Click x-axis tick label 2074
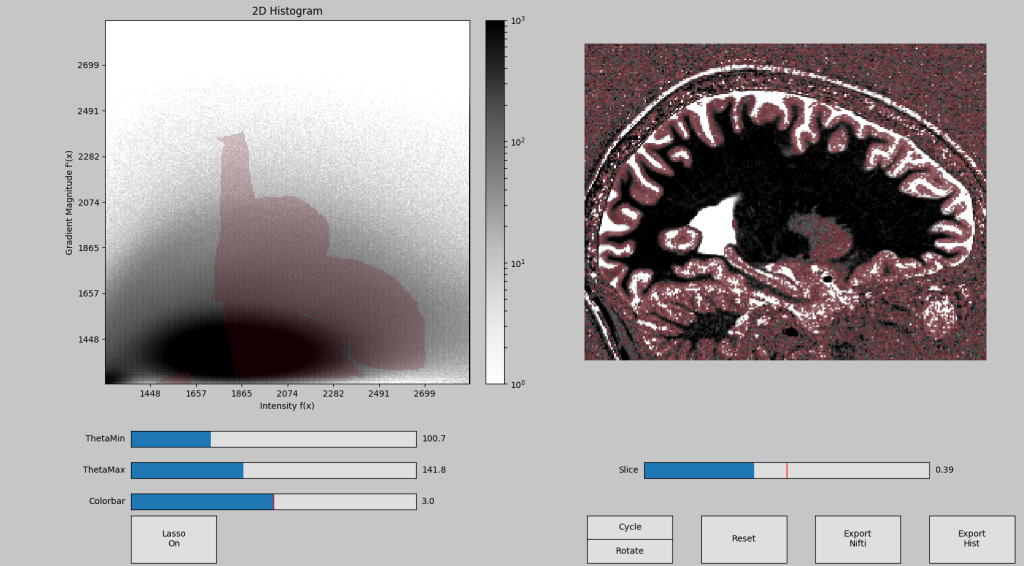Screen dimensions: 1024x566 click(x=287, y=394)
